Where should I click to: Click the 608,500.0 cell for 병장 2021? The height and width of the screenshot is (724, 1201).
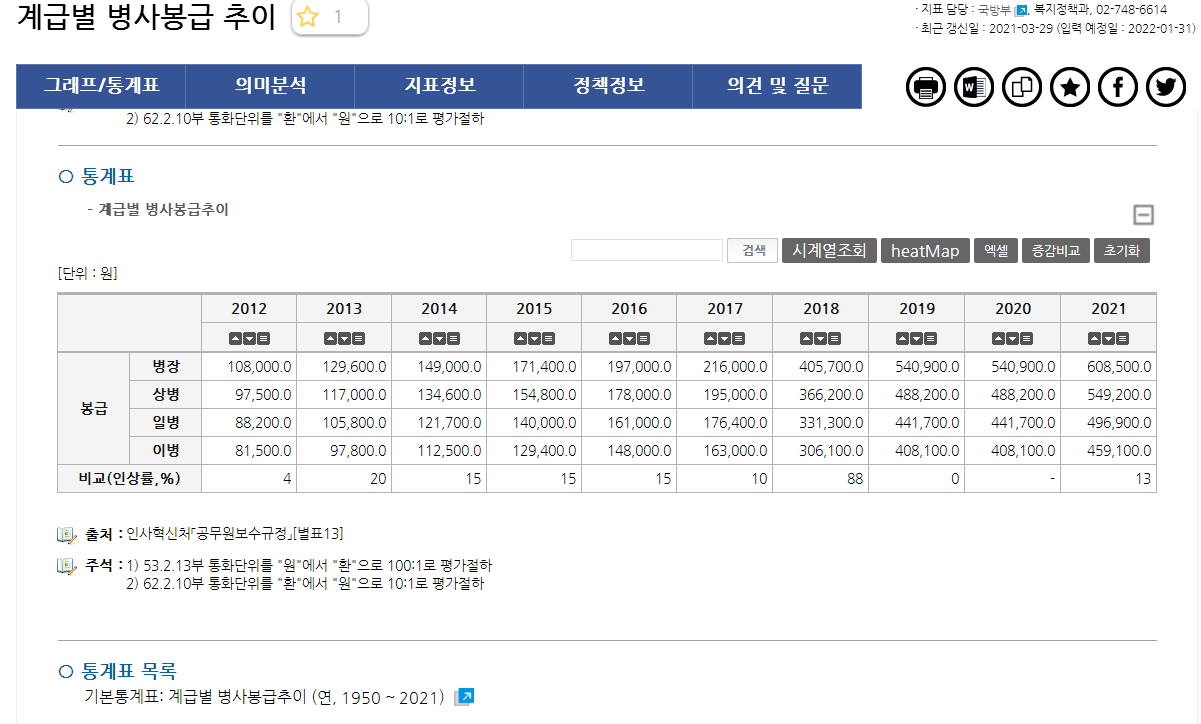1108,367
